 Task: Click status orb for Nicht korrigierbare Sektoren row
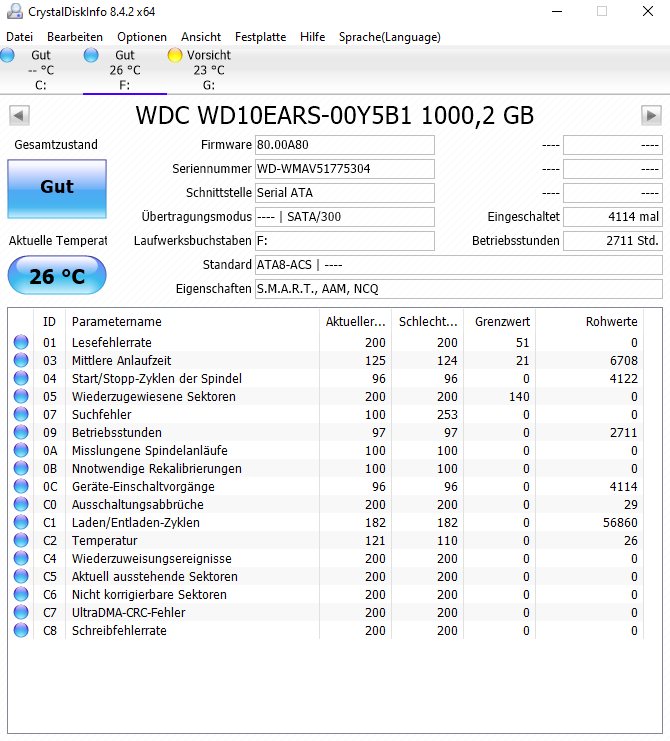tap(21, 594)
